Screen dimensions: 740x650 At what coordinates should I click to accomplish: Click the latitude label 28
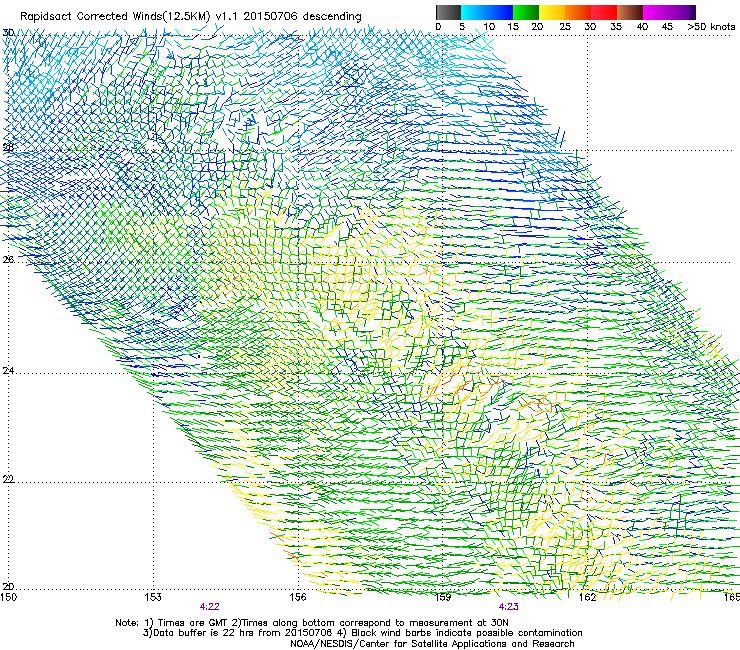pyautogui.click(x=8, y=148)
